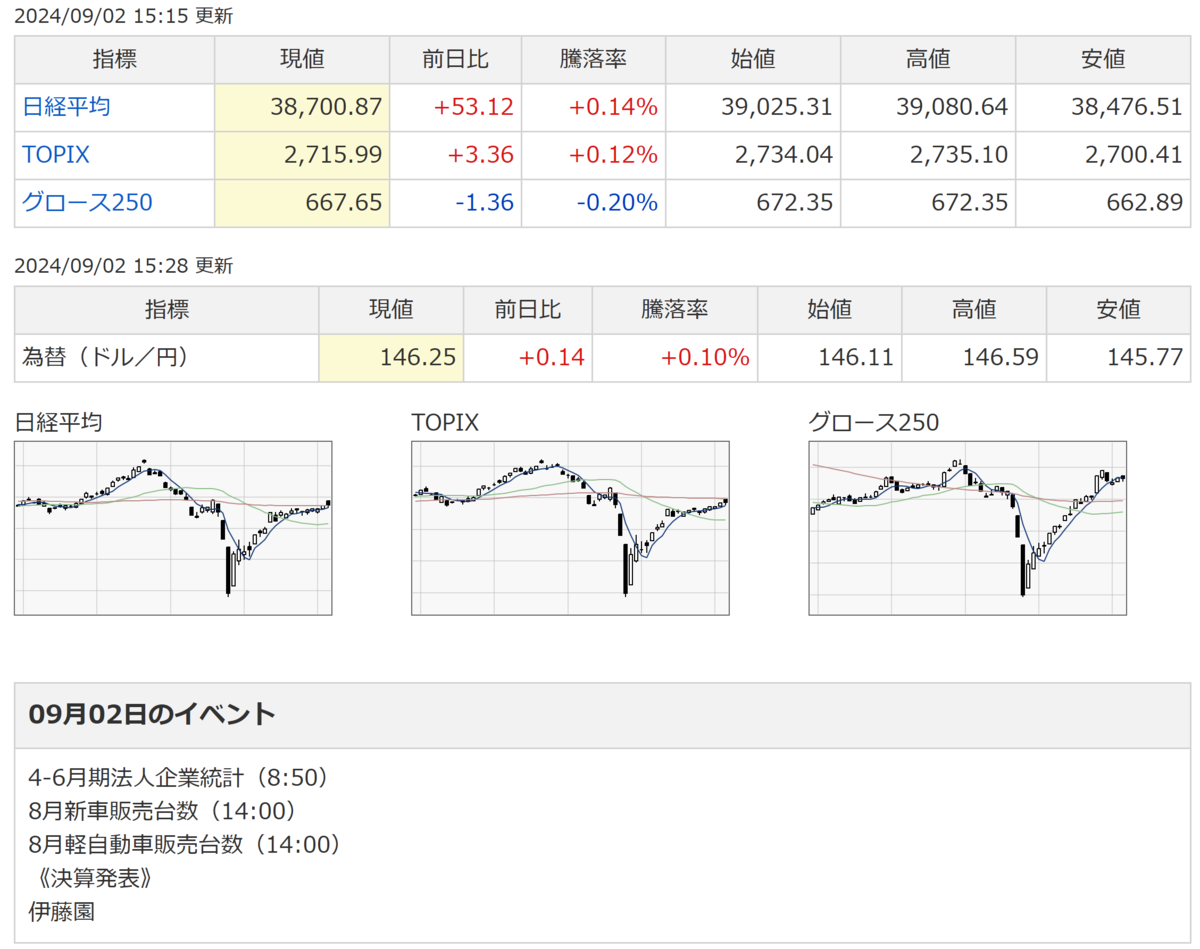
Task: Click the 日経平均 chart title
Action: 58,423
